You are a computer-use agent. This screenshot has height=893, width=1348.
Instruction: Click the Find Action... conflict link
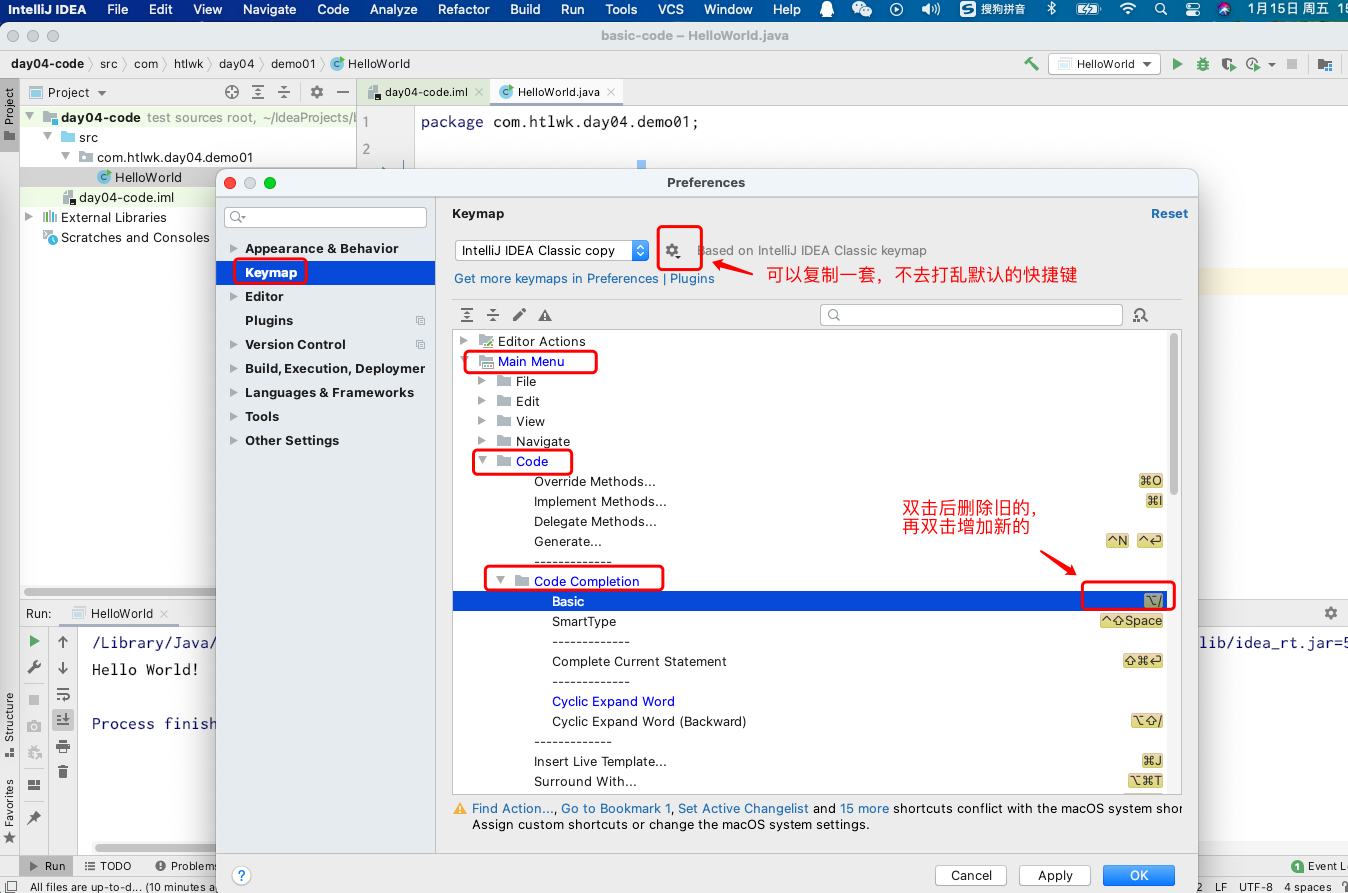(511, 809)
